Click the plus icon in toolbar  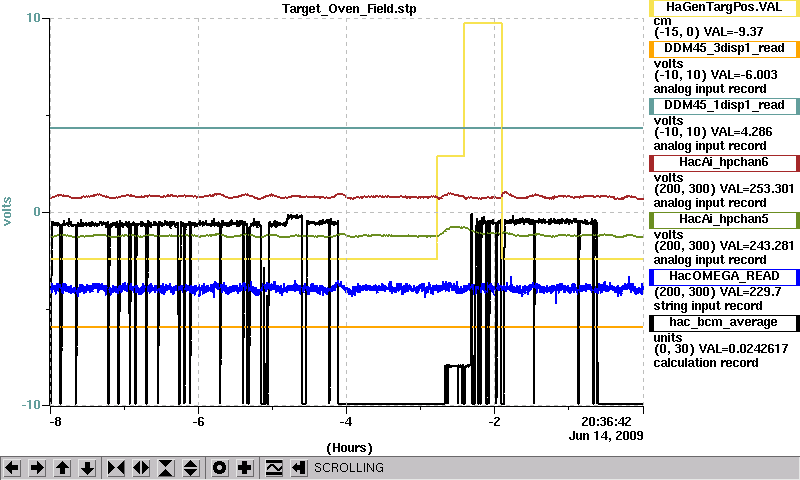click(245, 468)
